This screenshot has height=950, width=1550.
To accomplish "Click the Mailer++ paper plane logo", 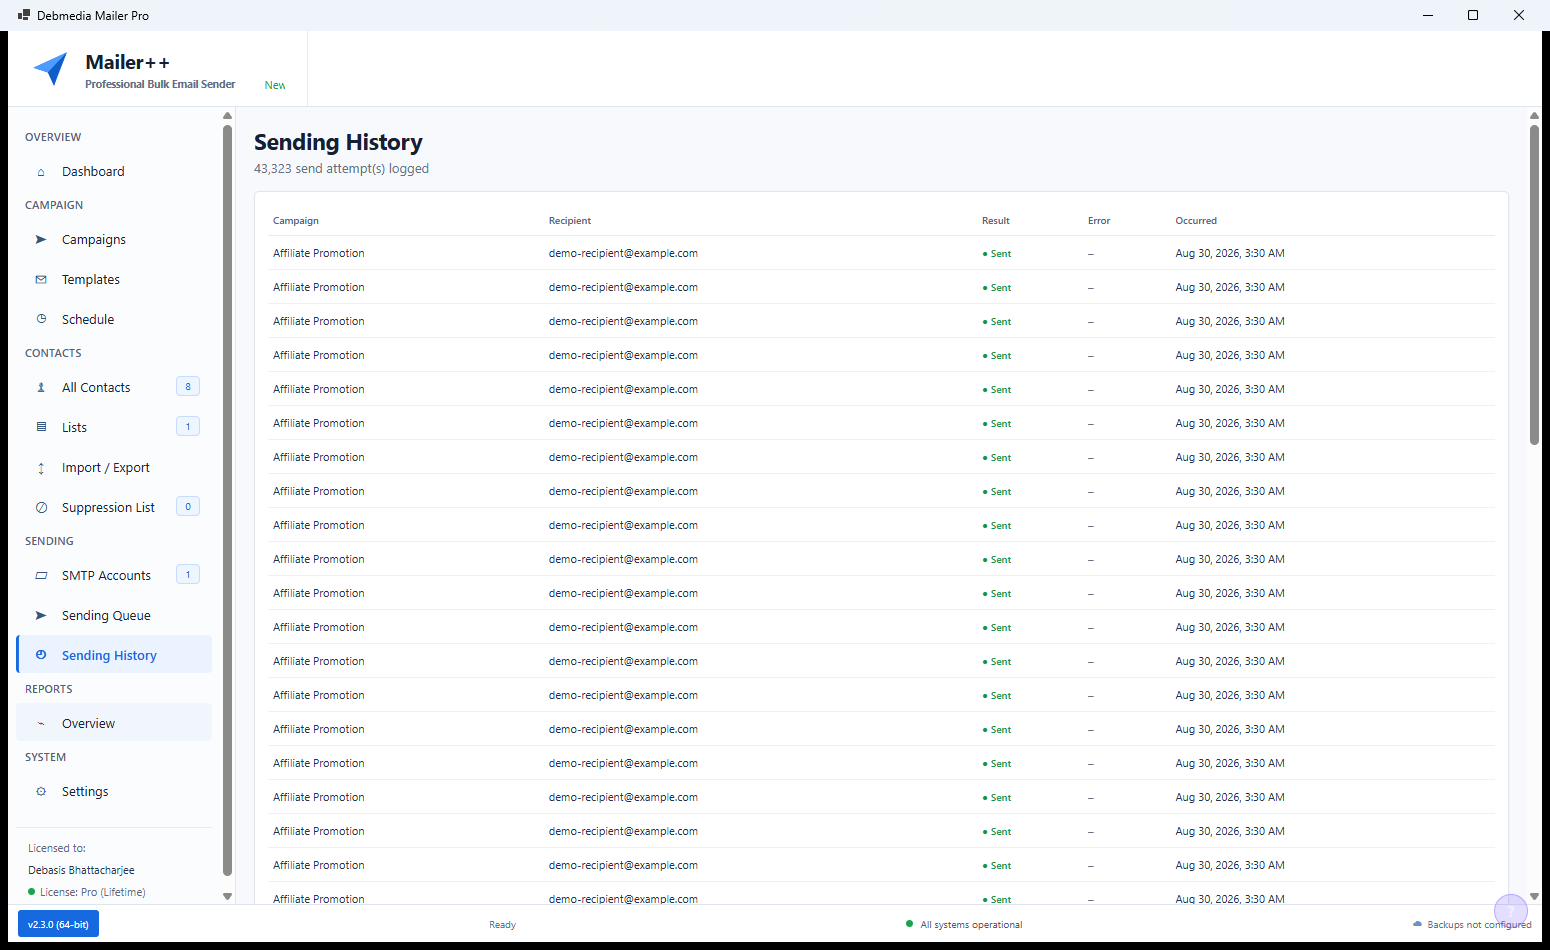I will 51,69.
